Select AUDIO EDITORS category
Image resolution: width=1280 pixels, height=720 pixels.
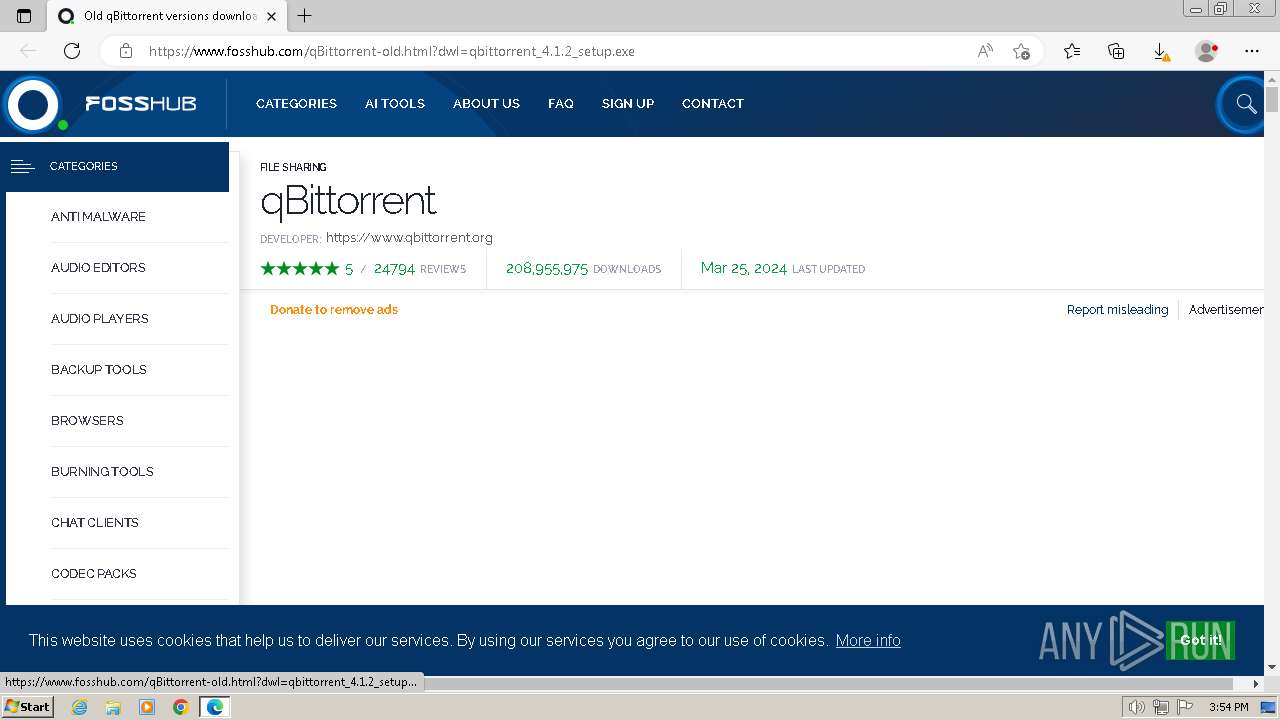pyautogui.click(x=98, y=268)
